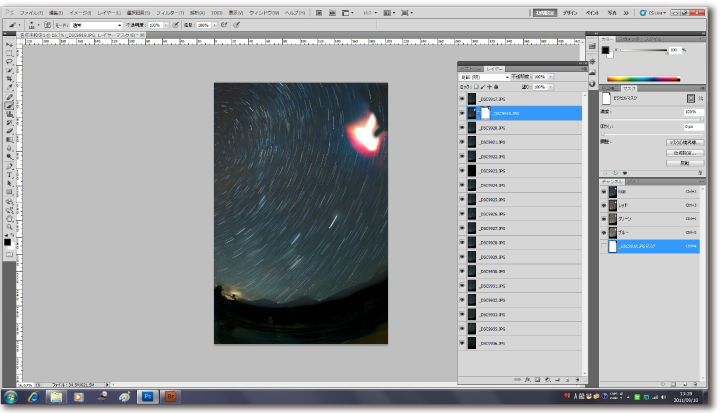Click the Invert button in Masks panel

[684, 162]
